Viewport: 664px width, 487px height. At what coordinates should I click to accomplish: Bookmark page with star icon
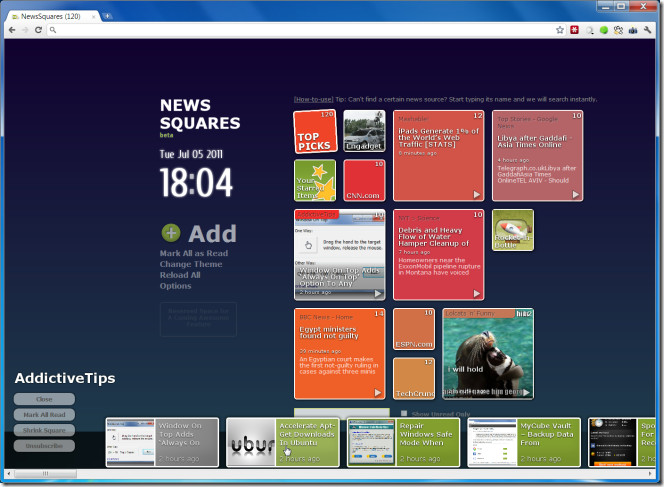560,30
